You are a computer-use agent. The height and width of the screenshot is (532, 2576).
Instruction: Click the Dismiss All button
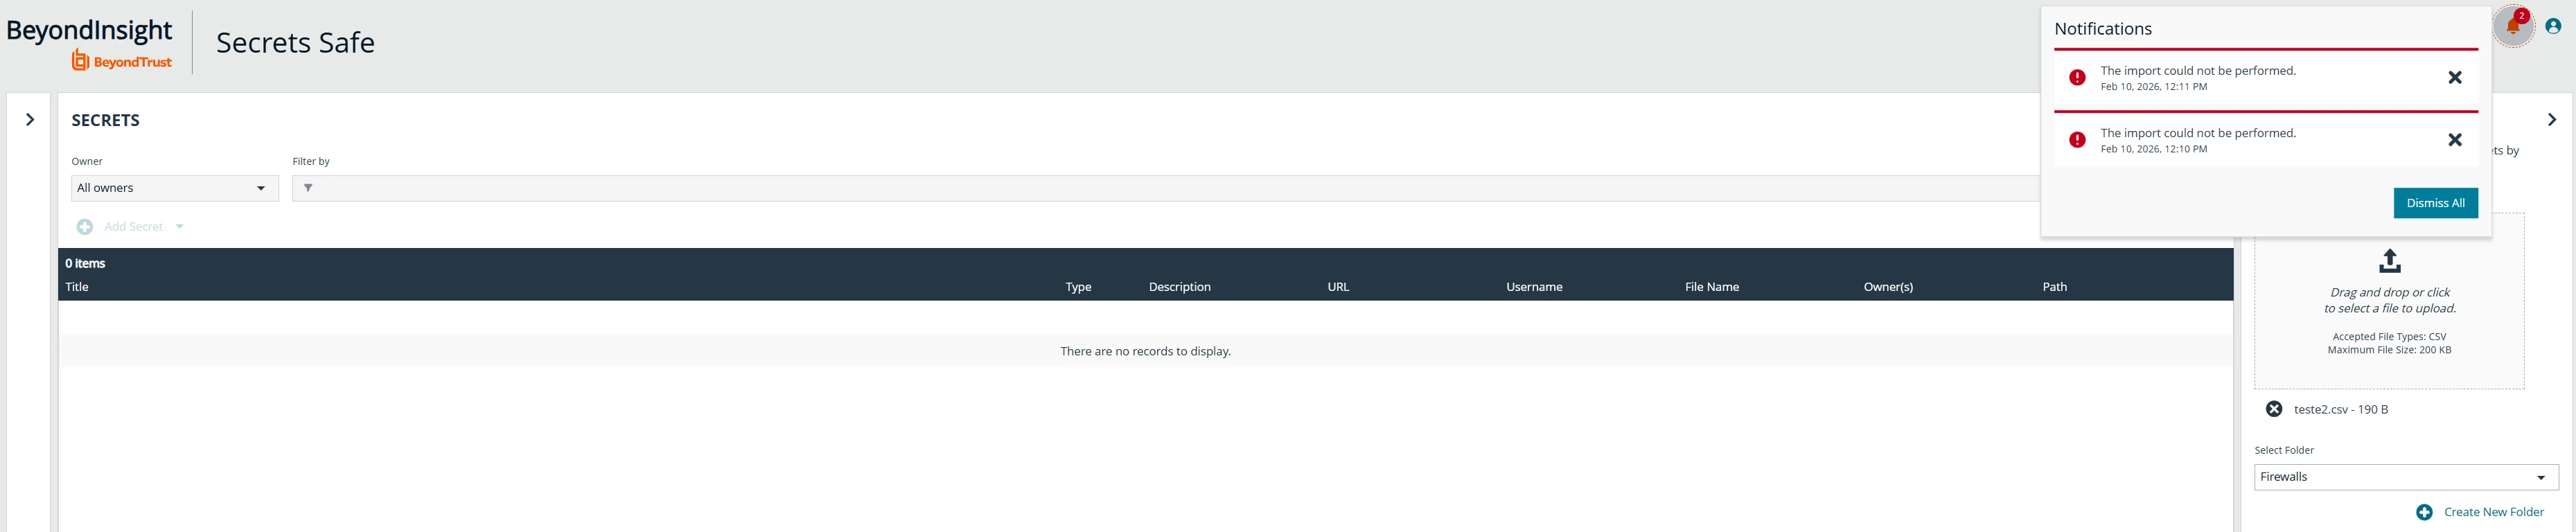(2435, 203)
